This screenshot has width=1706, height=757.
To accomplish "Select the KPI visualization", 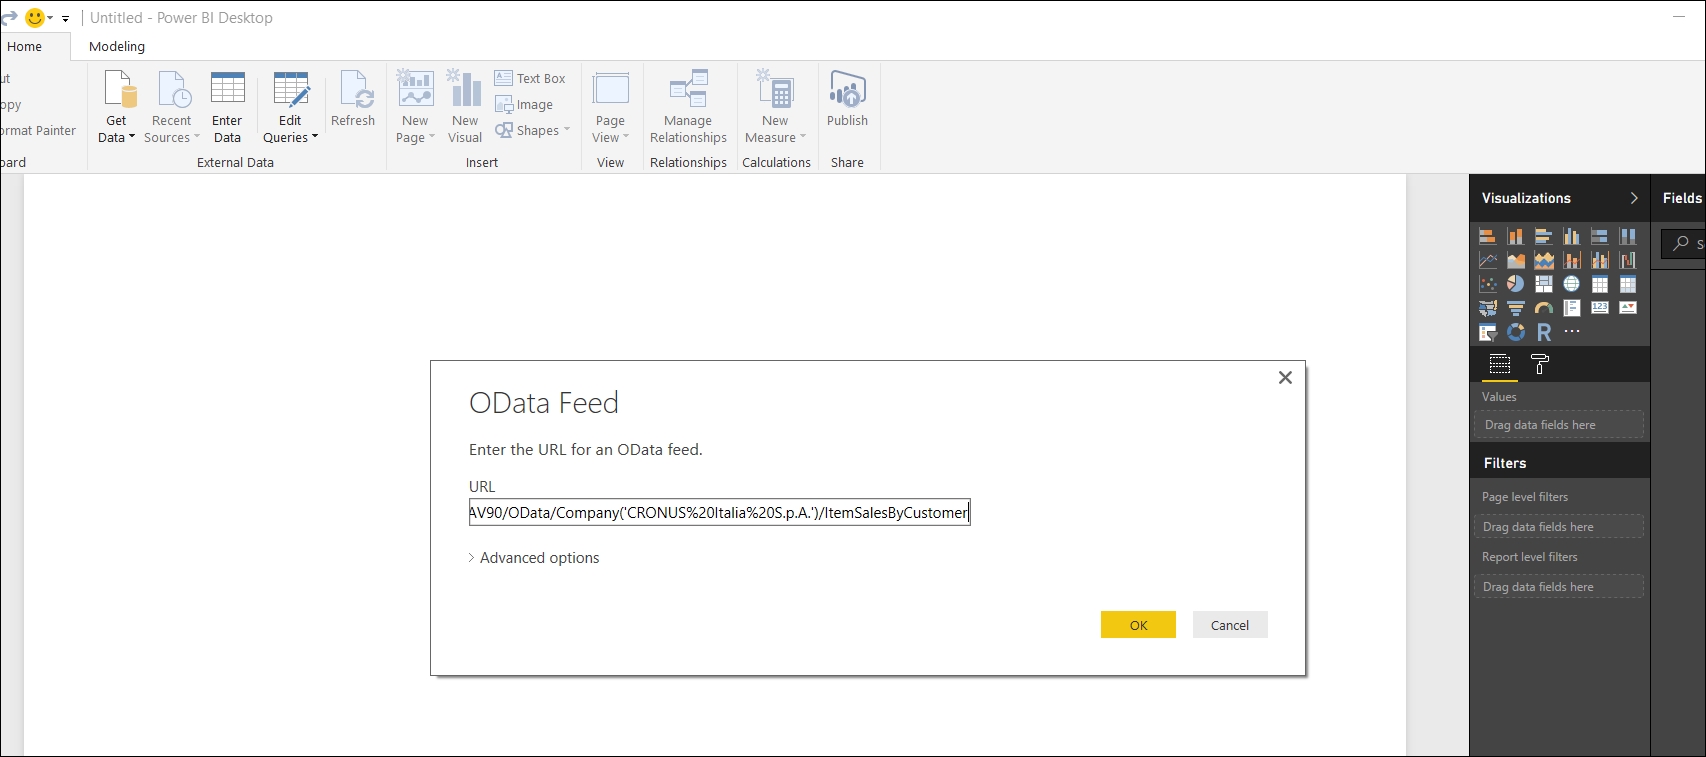I will [1628, 308].
